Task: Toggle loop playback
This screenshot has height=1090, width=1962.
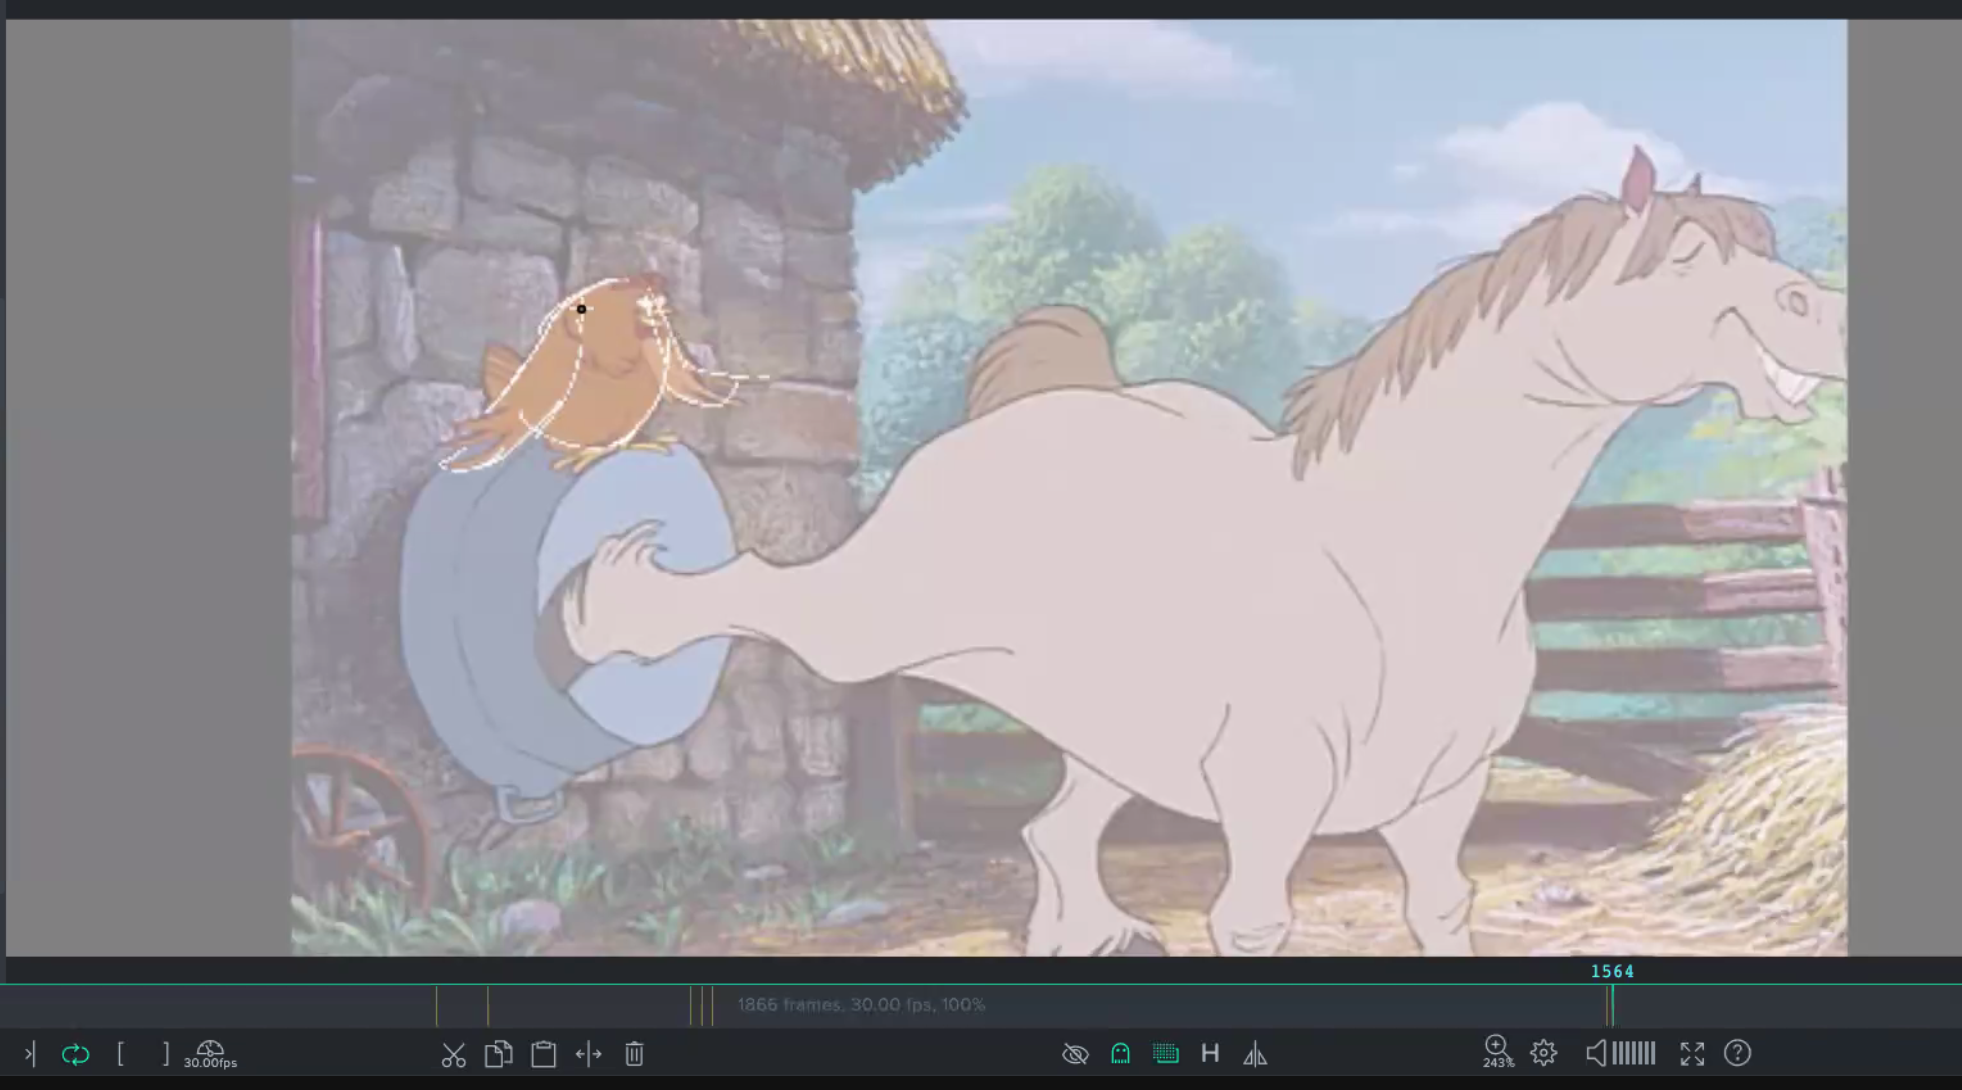Action: (x=75, y=1054)
